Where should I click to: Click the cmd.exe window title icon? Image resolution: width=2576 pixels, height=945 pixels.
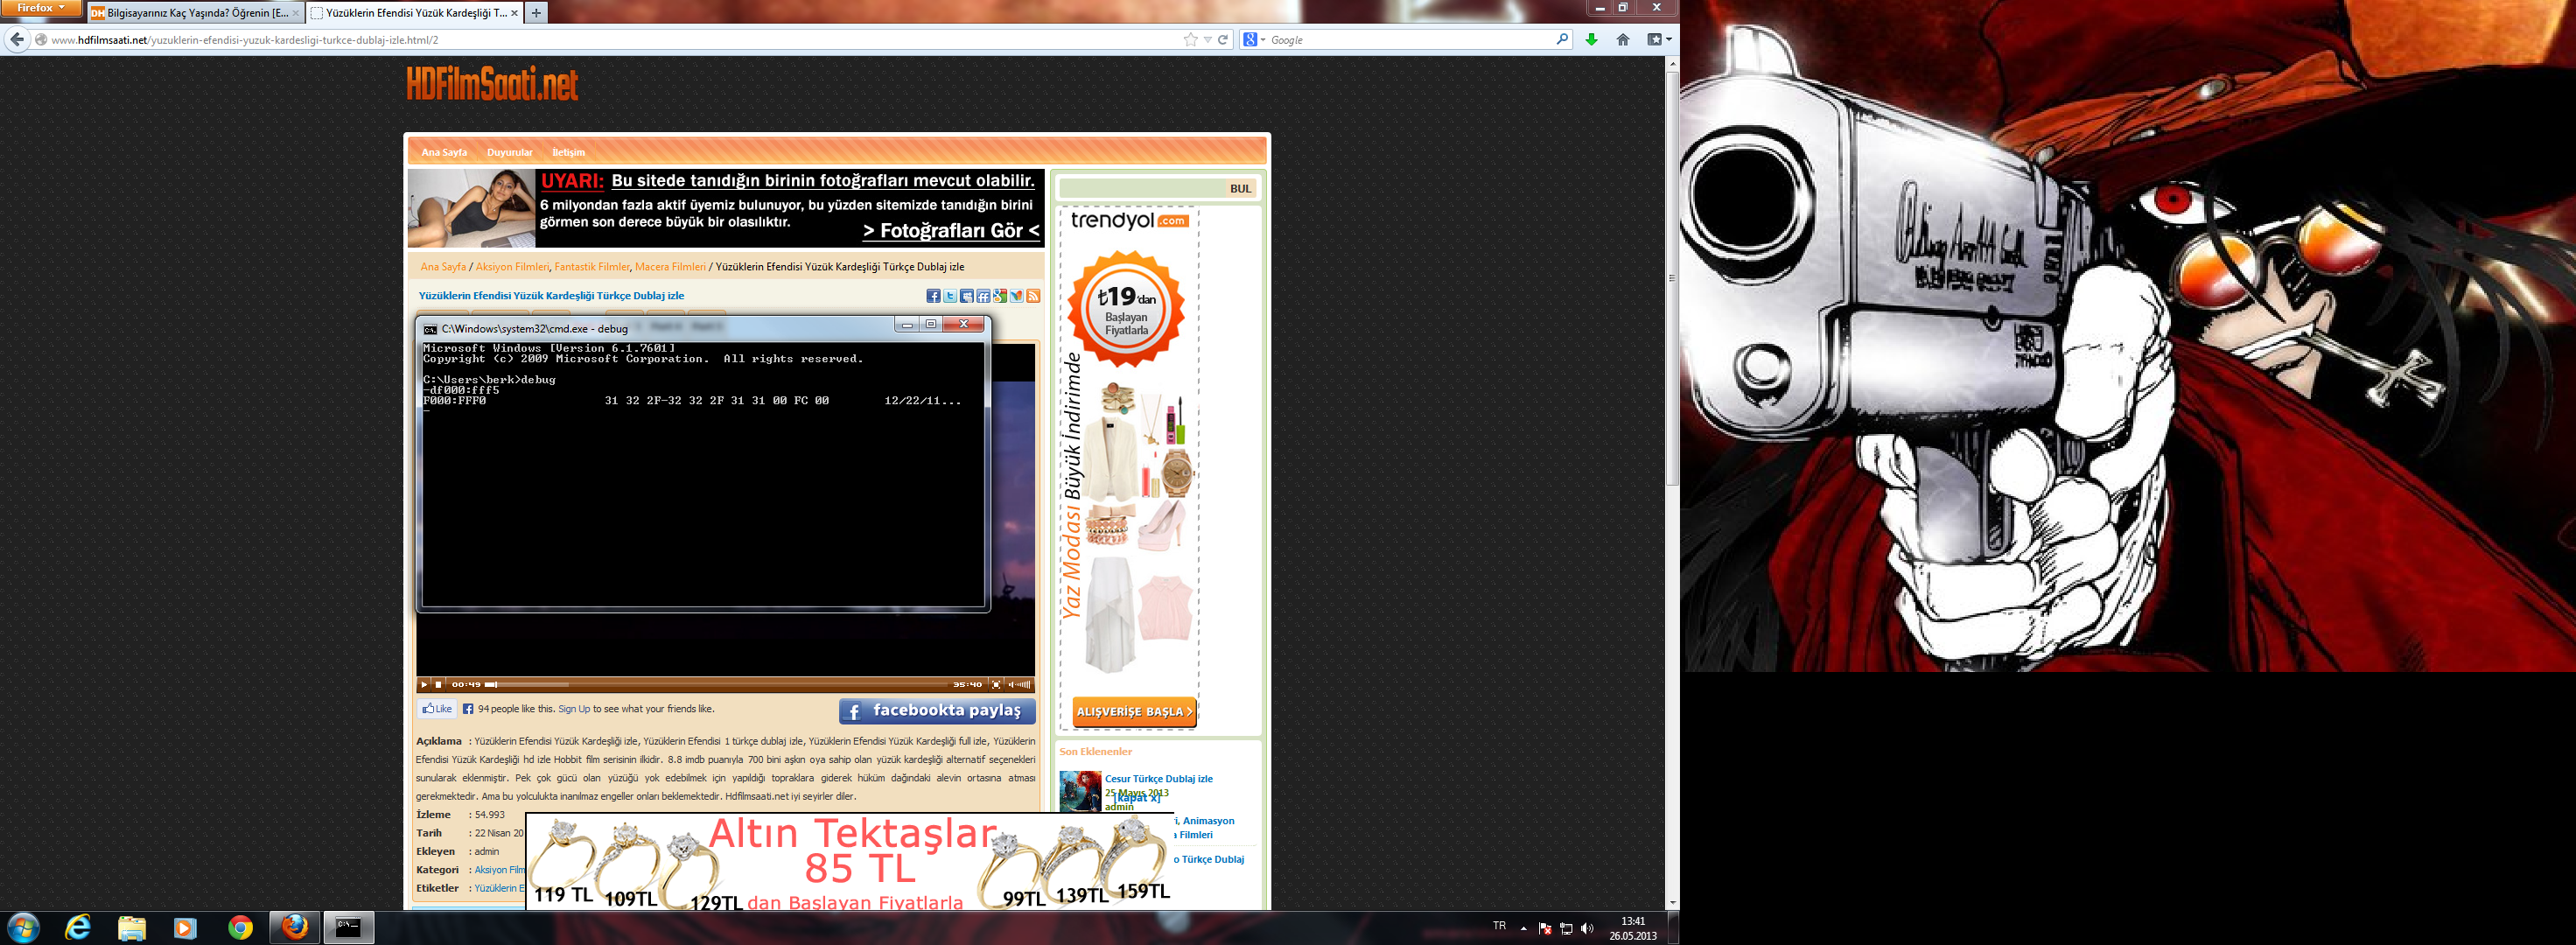430,329
